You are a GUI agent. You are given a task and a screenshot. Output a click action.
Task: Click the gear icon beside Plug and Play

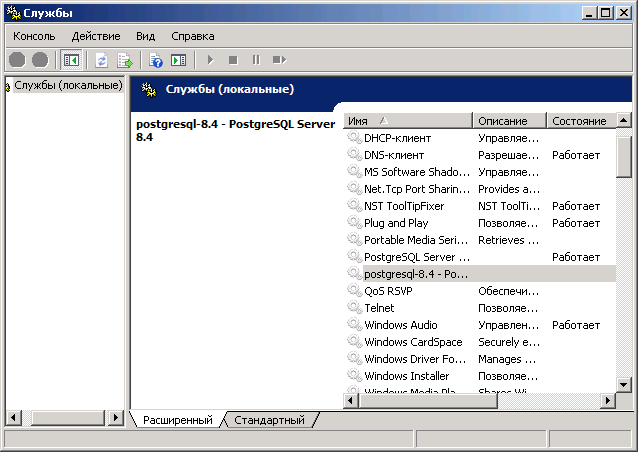pyautogui.click(x=354, y=223)
